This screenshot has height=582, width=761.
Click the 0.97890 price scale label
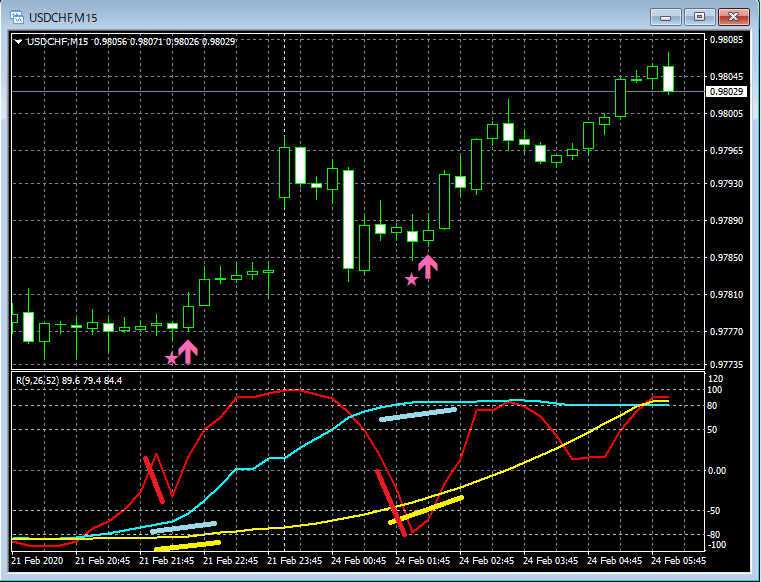726,220
